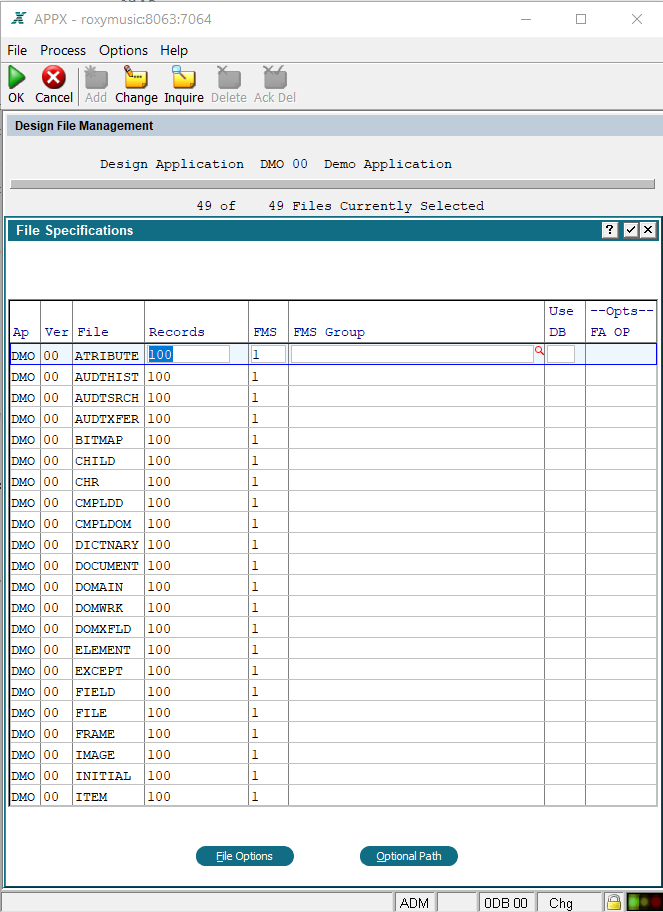Open FMS Group lookup magnifier icon

539,351
